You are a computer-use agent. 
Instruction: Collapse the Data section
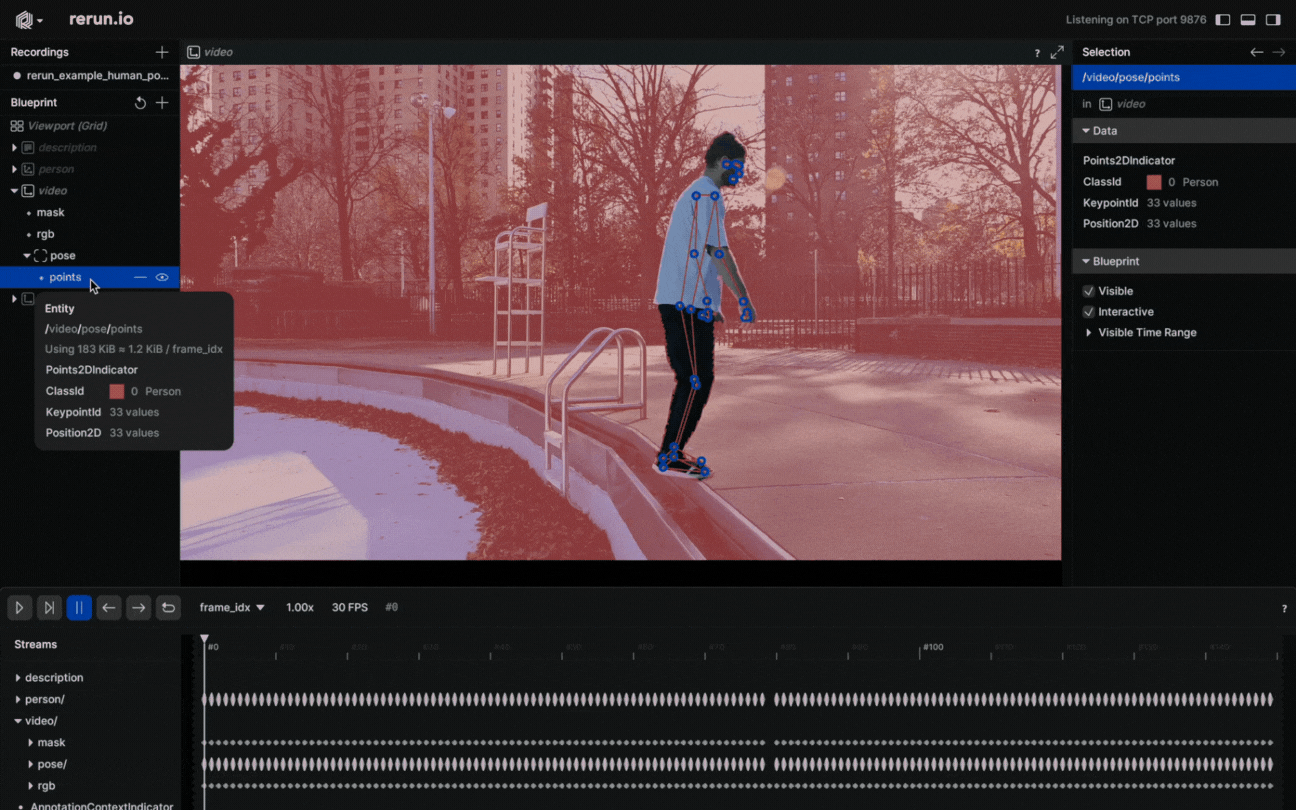[1086, 131]
